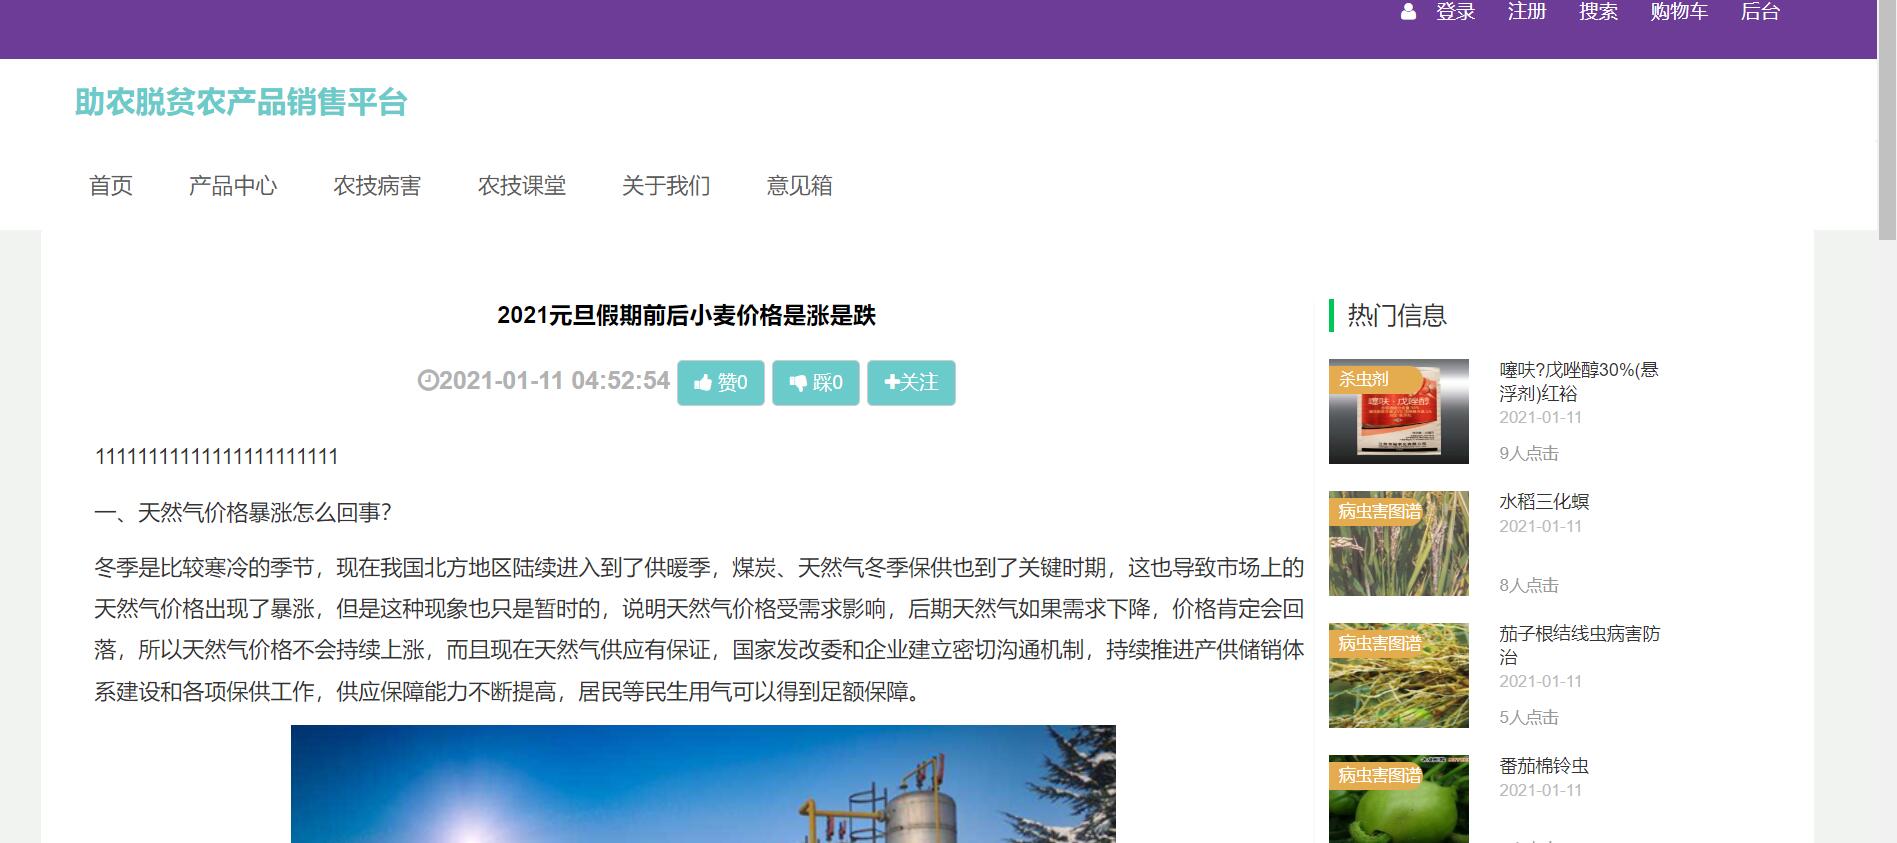Open the 后台 admin backend link
Image resolution: width=1897 pixels, height=843 pixels.
pyautogui.click(x=1760, y=12)
